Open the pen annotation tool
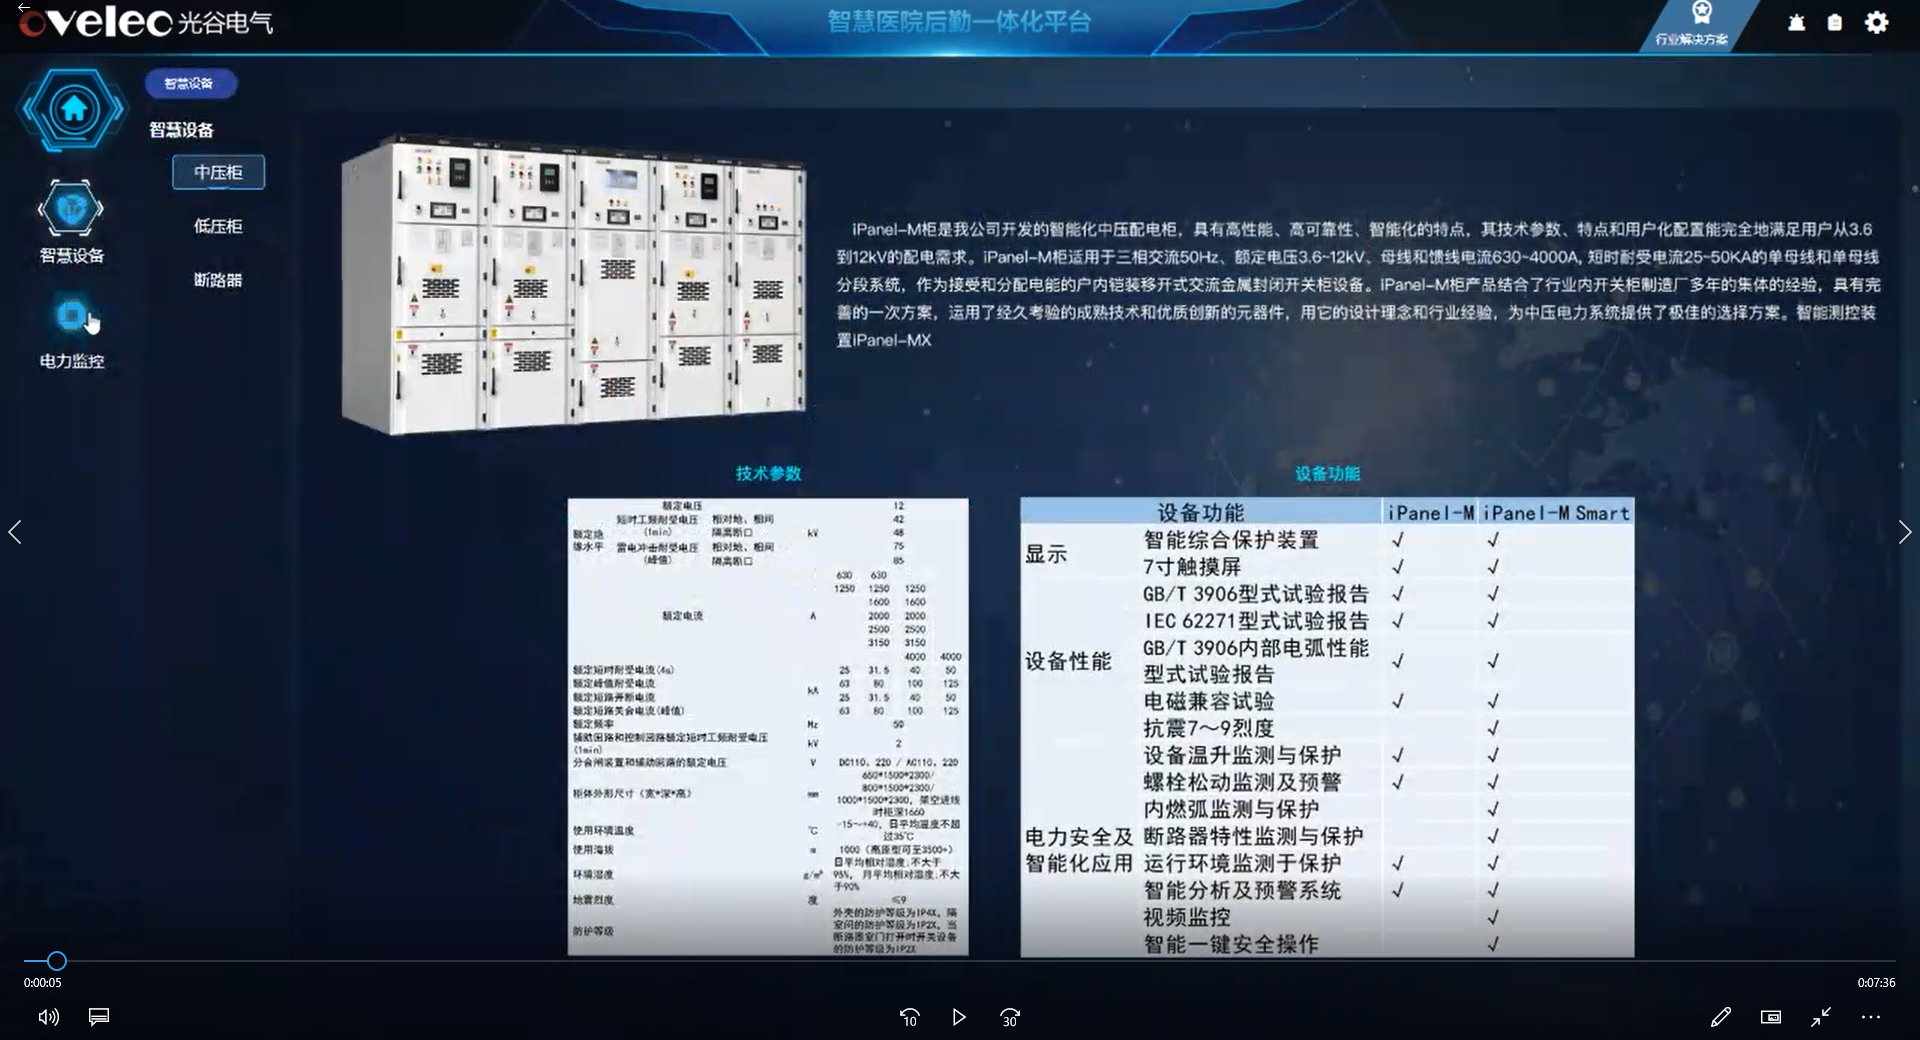1920x1040 pixels. point(1720,1017)
